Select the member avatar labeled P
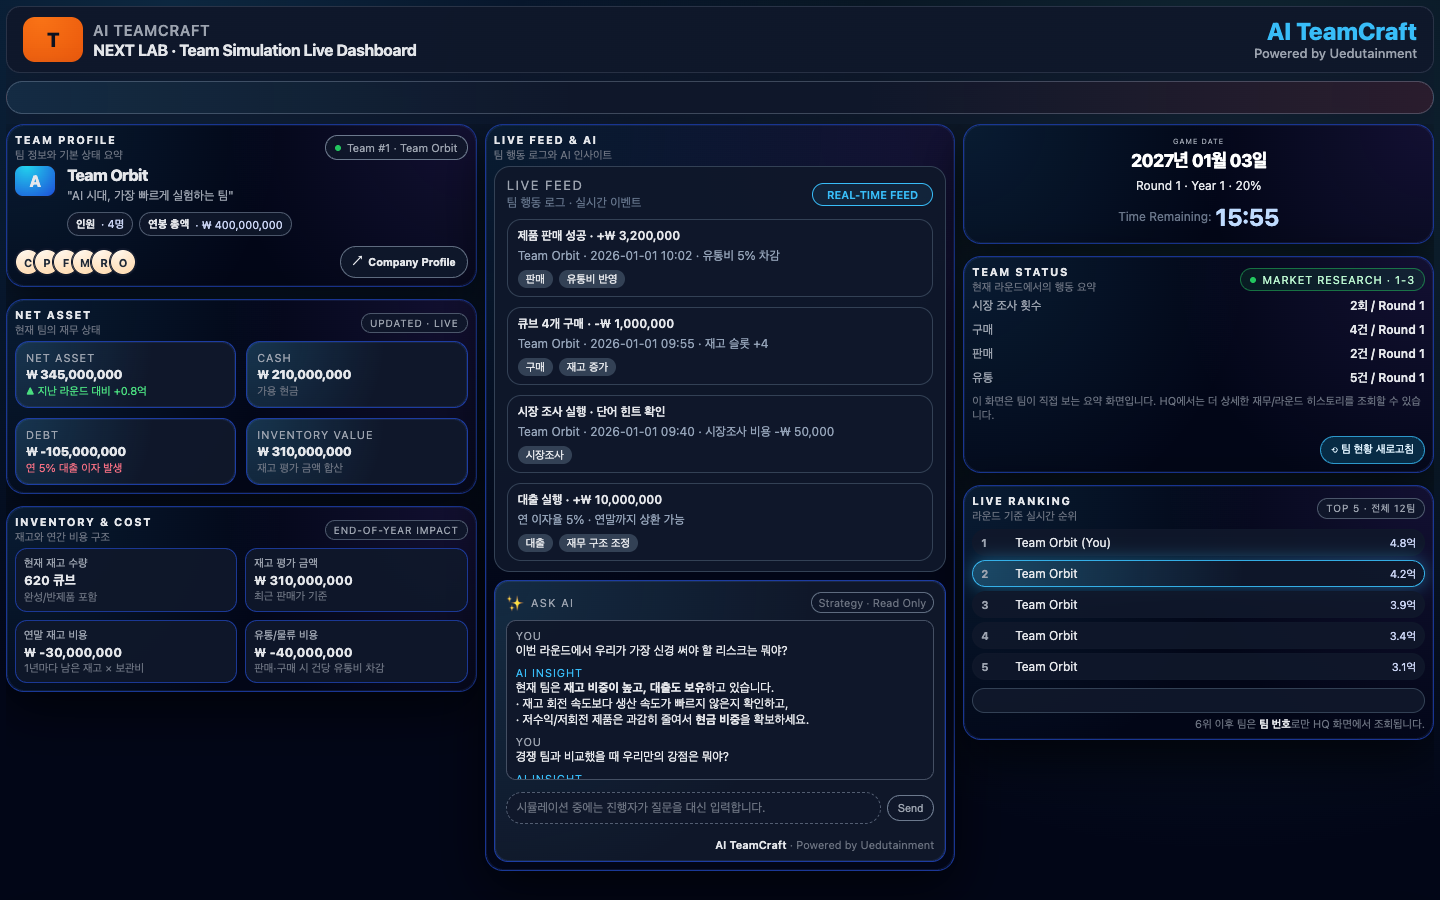1440x900 pixels. [47, 262]
